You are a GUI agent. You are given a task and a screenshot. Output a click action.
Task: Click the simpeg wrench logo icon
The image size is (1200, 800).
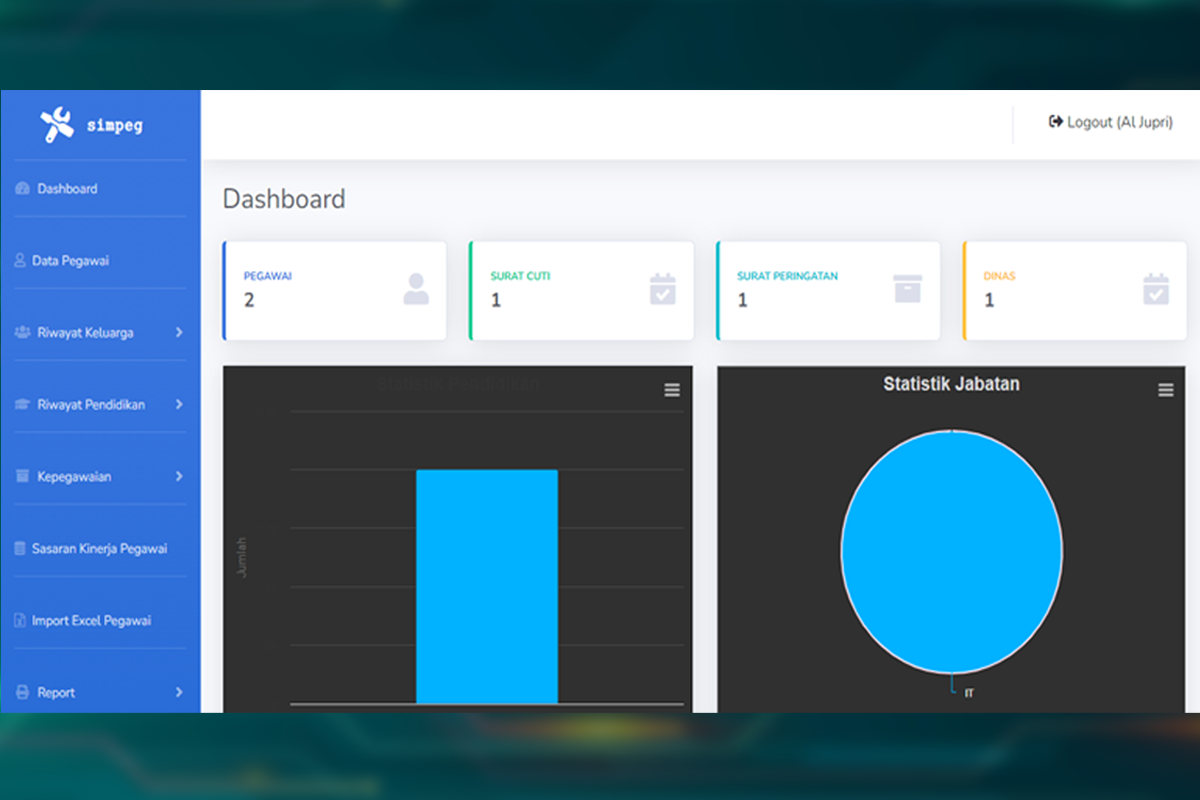coord(57,125)
